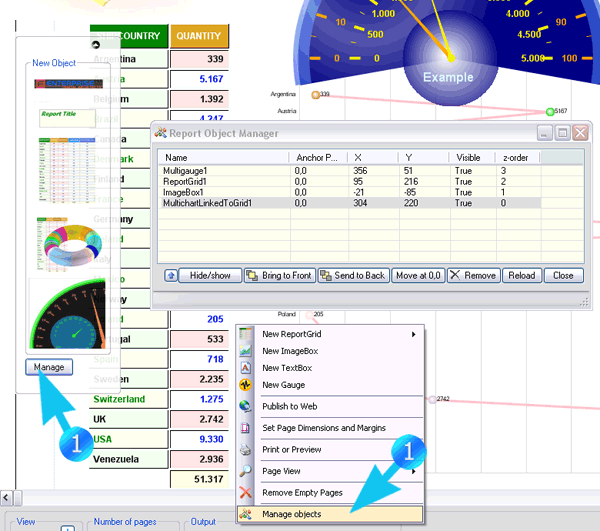Click the New Gauge yellow dial icon
The height and width of the screenshot is (531, 600).
click(245, 384)
